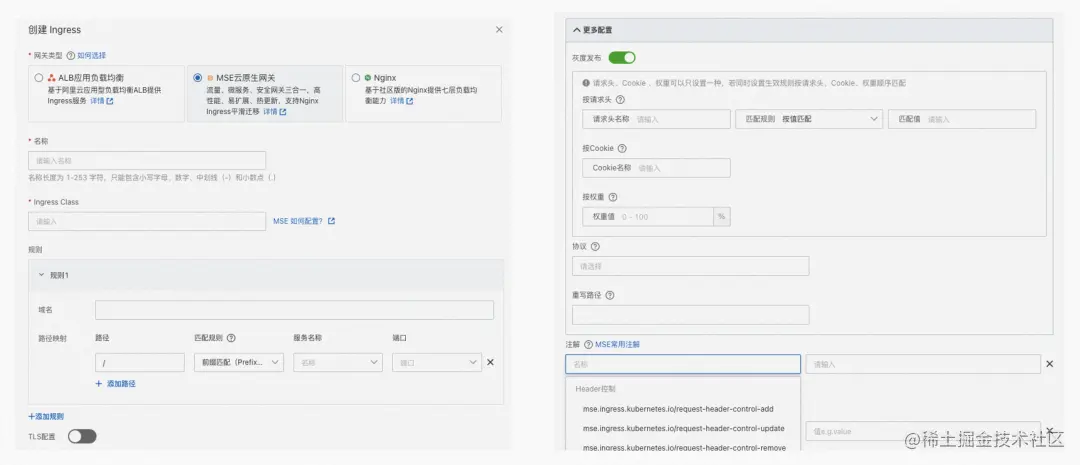Screen dimensions: 1080x465
Task: Click +添加规则 to add rule
Action: (x=46, y=417)
